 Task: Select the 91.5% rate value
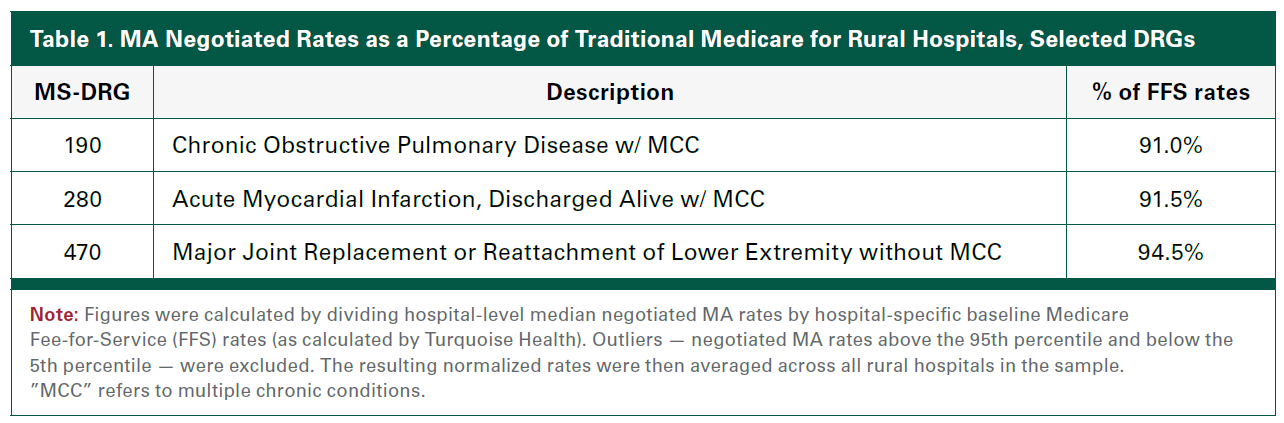1170,199
